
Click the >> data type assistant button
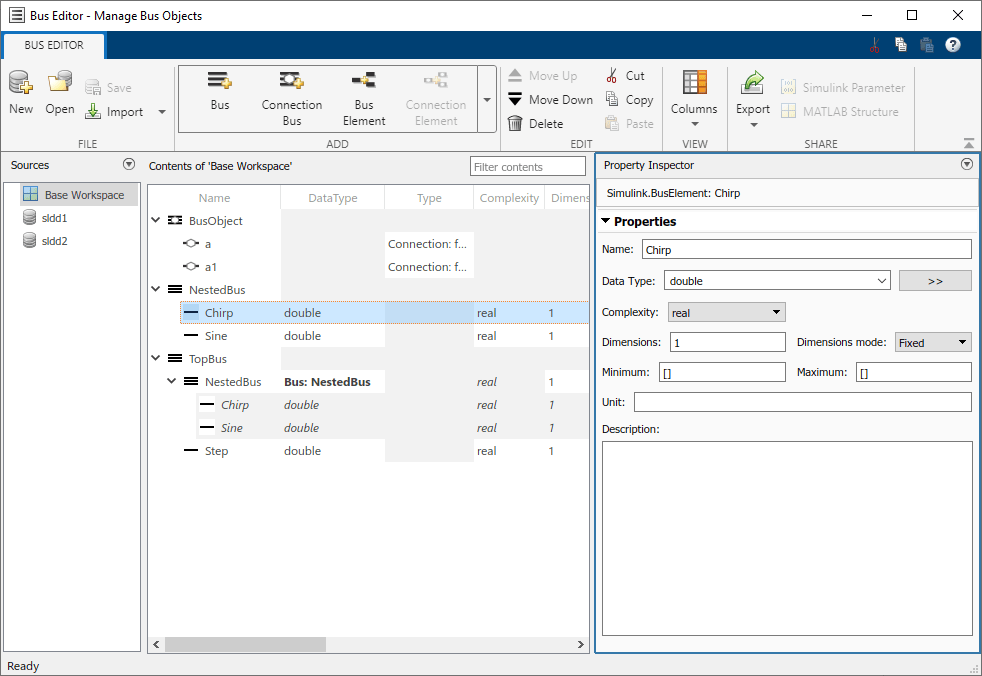point(935,281)
